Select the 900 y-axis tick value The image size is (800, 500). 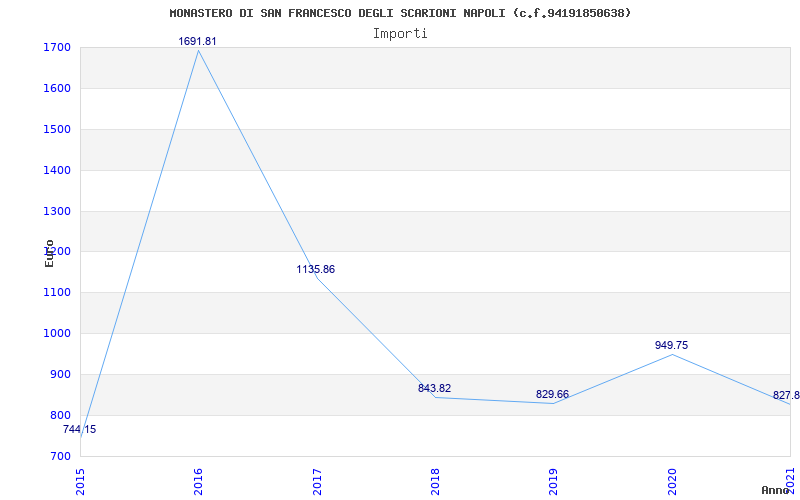click(x=60, y=374)
